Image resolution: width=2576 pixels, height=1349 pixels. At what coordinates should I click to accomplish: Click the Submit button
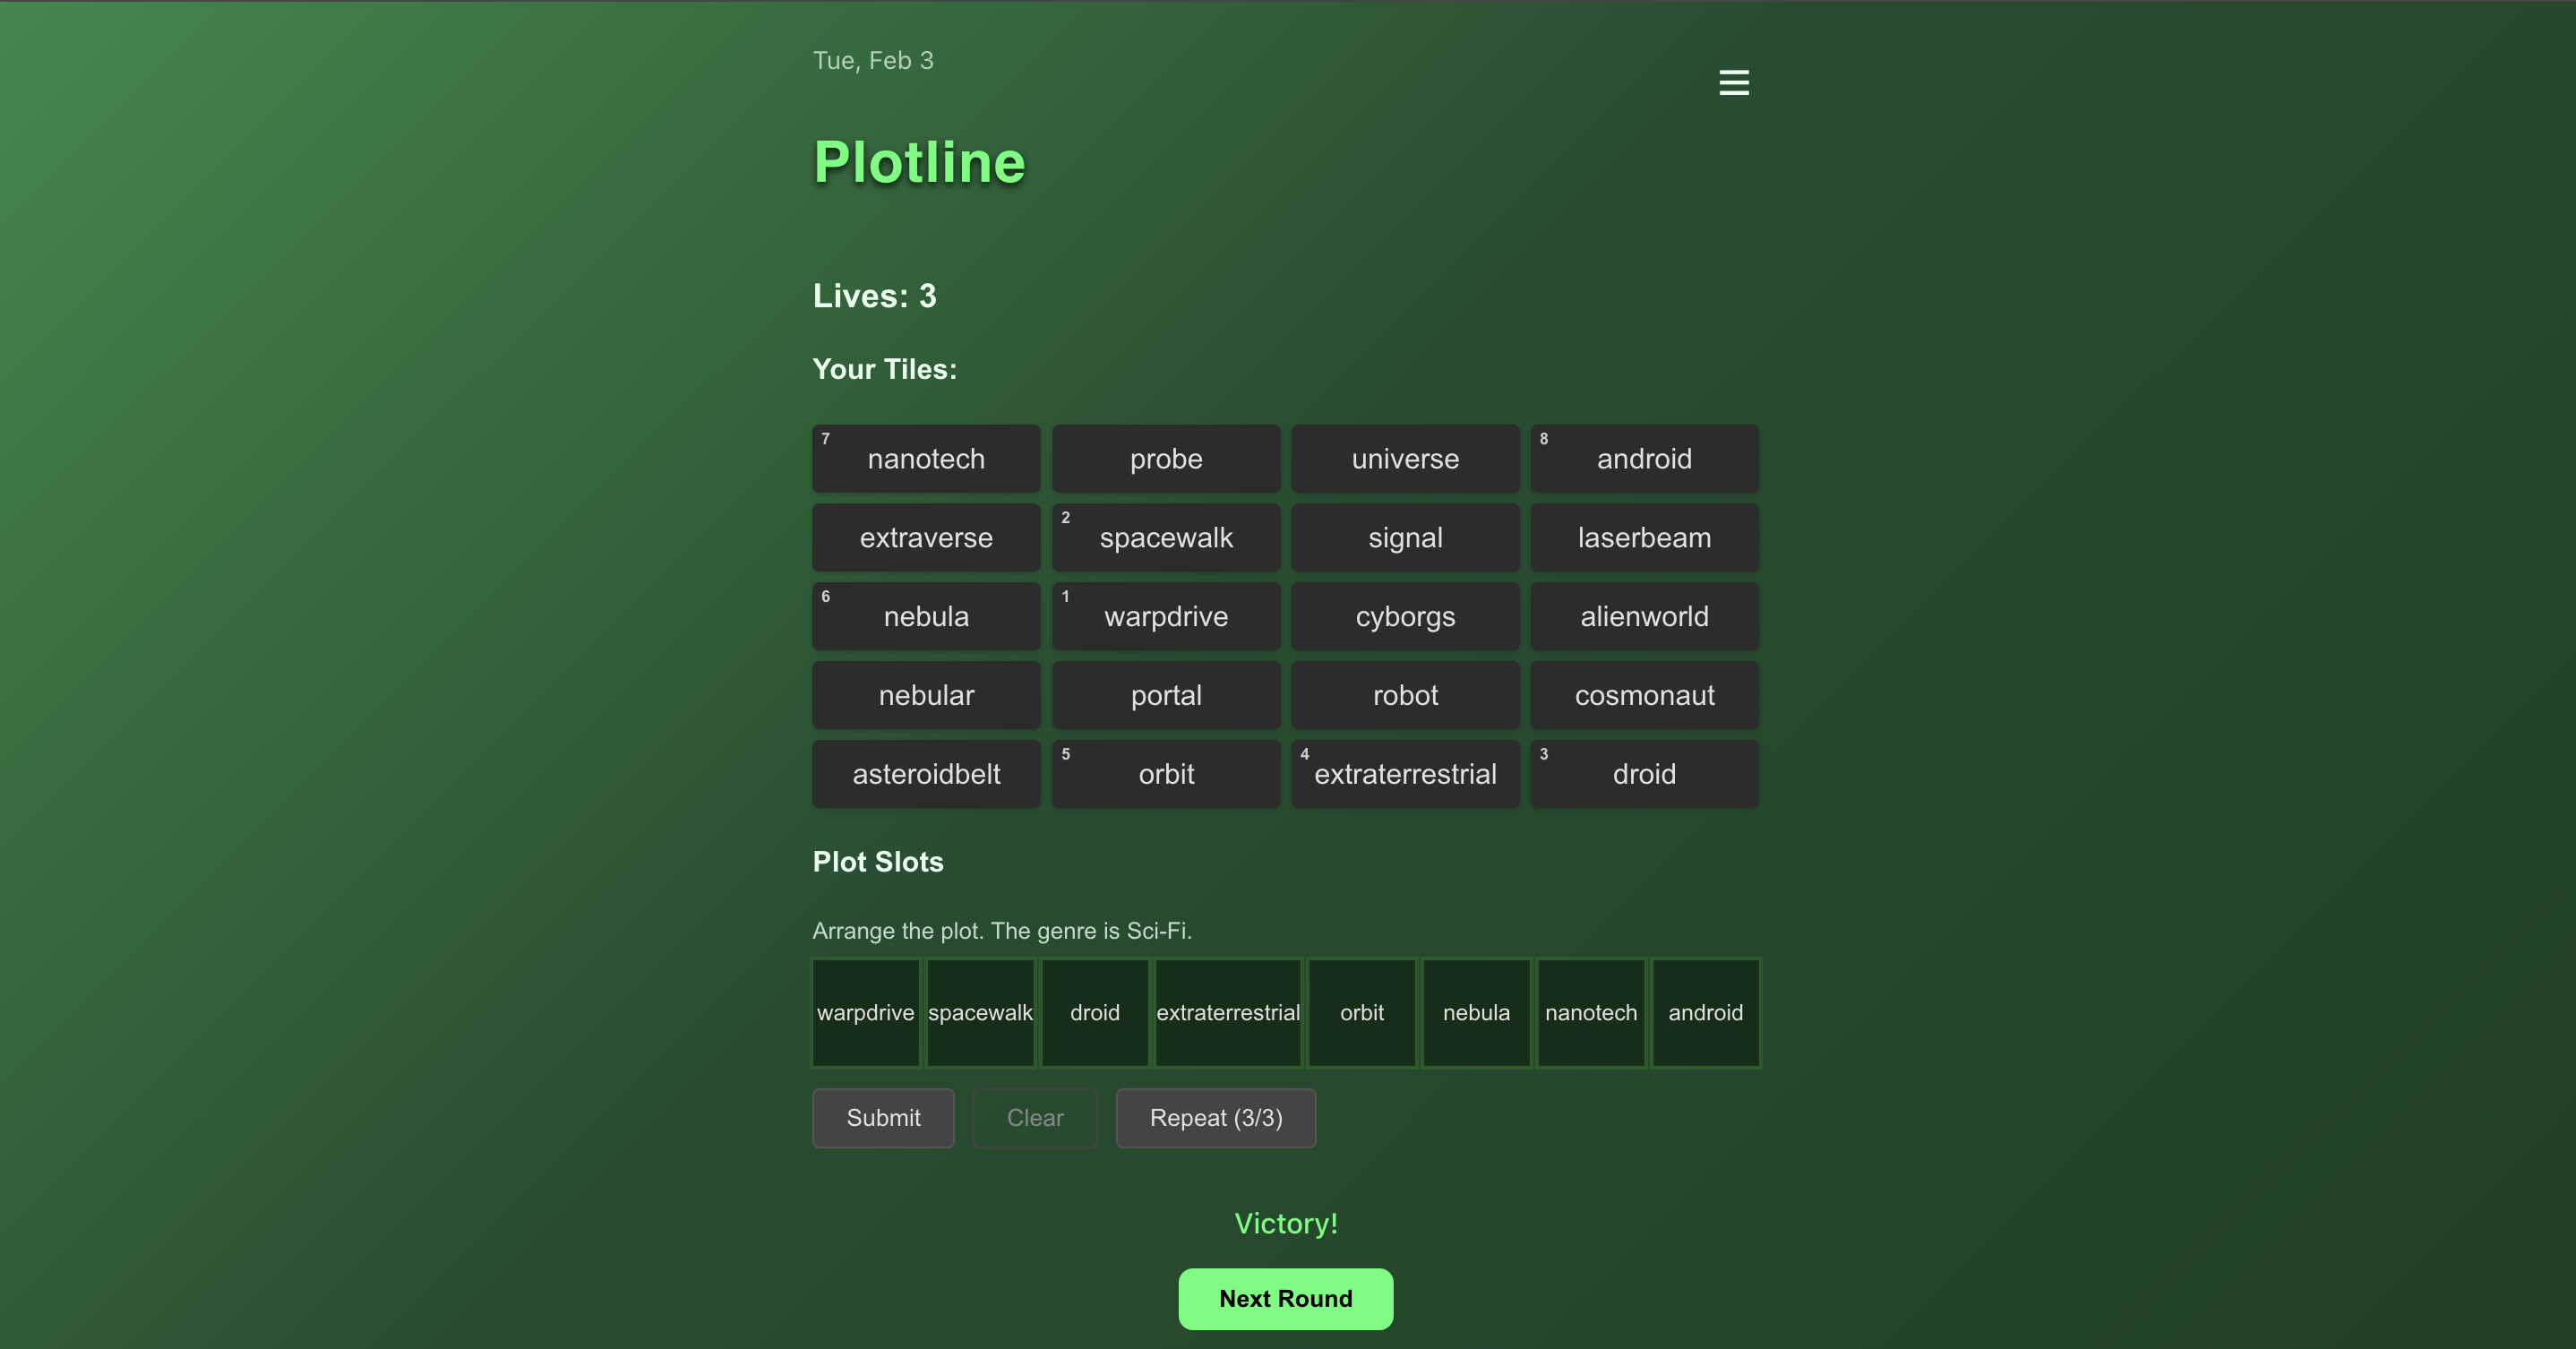(883, 1118)
